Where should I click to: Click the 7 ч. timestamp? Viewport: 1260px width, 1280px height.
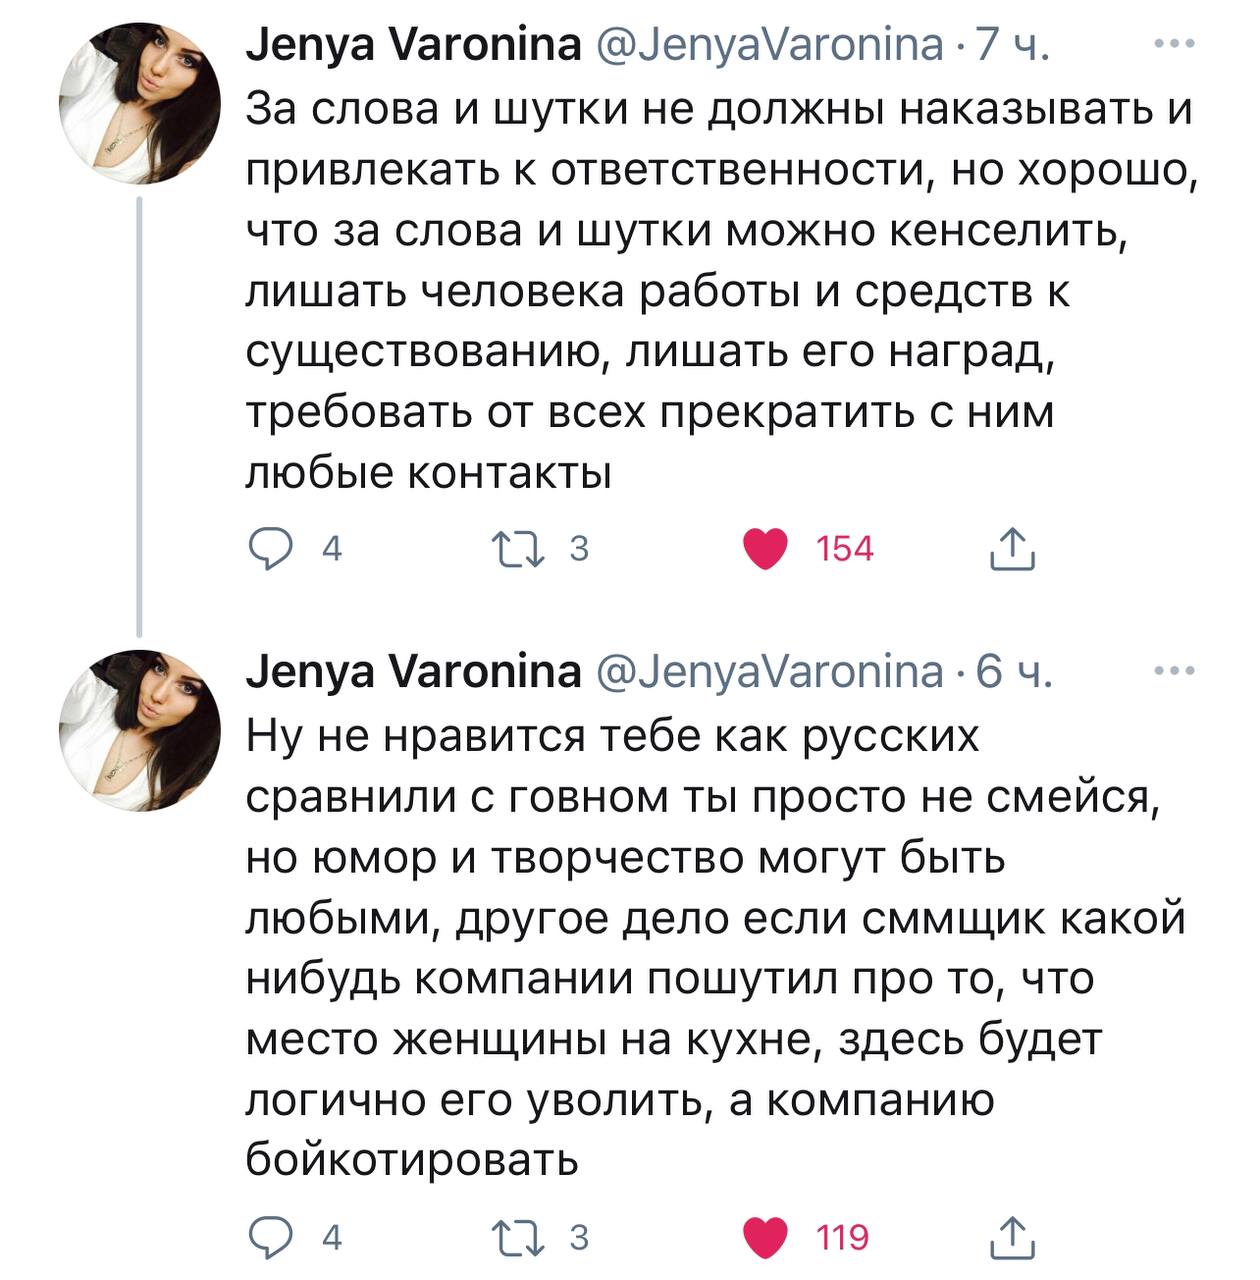(1012, 46)
